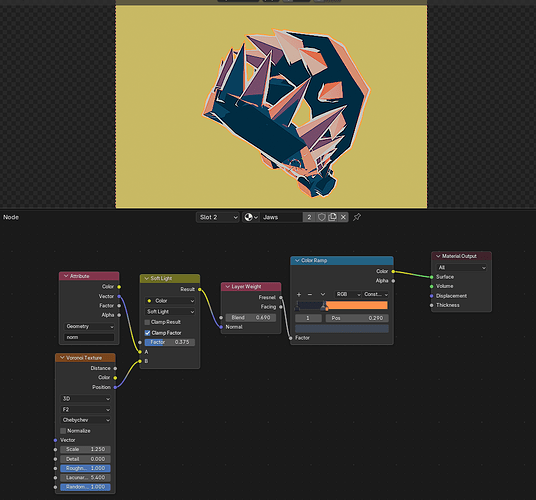Collapse the Attribute node
Screen dimensions: 536x500
point(66,276)
